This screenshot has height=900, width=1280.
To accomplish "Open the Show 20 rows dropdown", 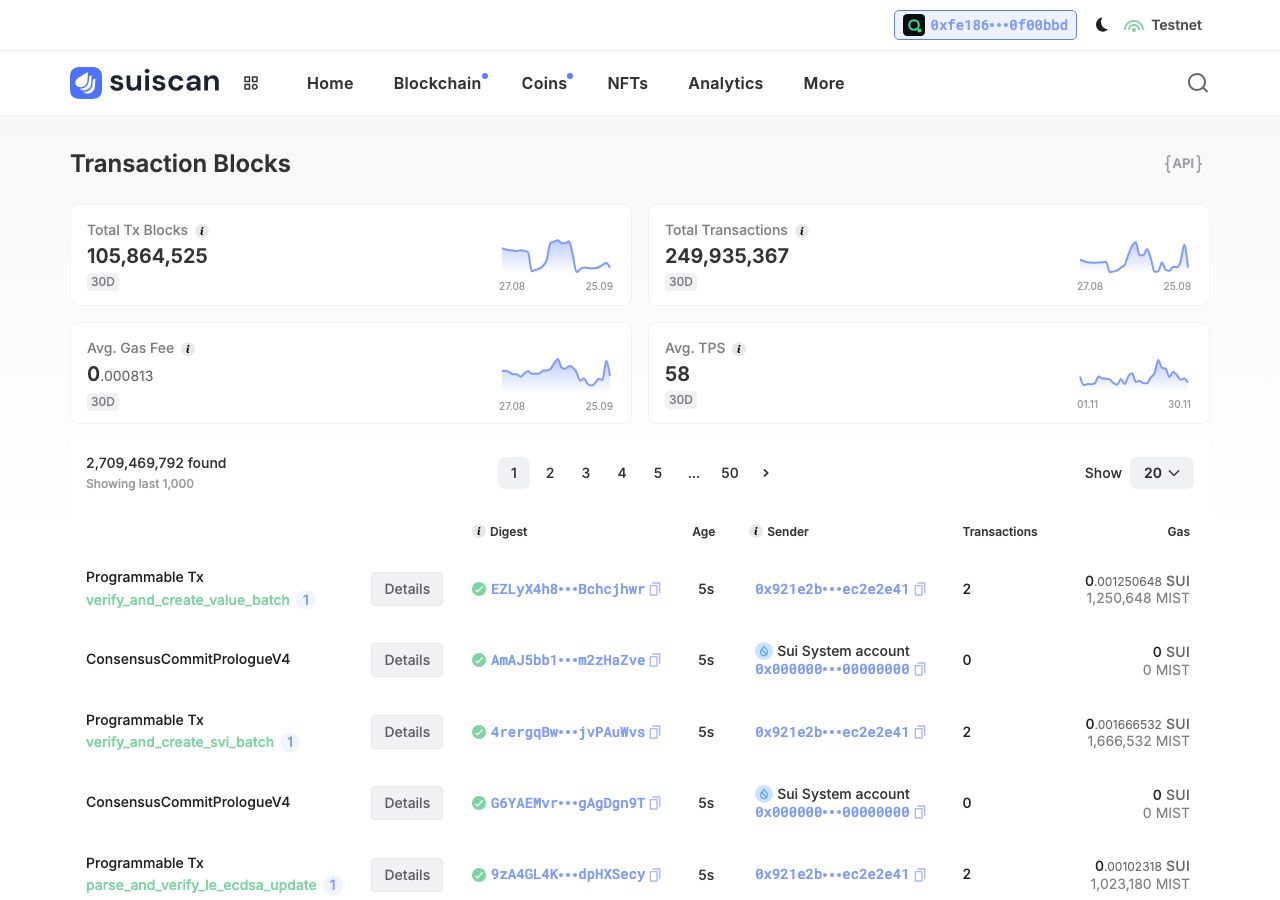I will coord(1162,473).
